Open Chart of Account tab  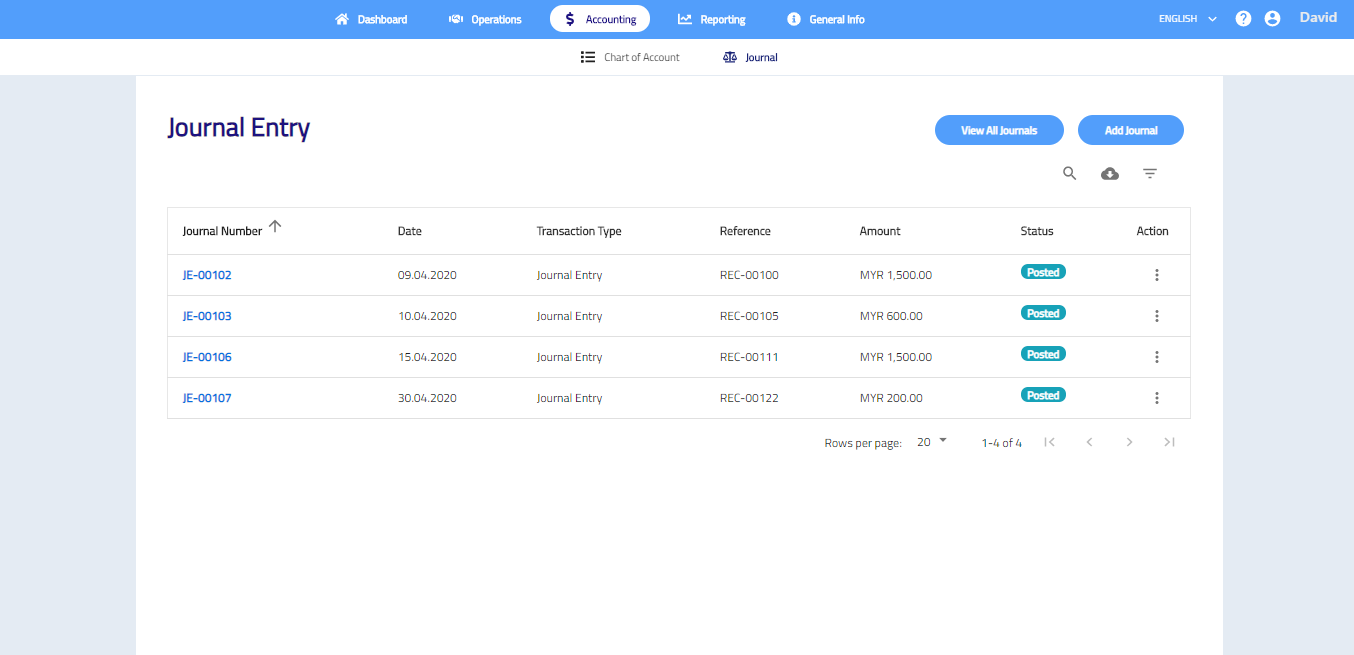click(x=630, y=58)
